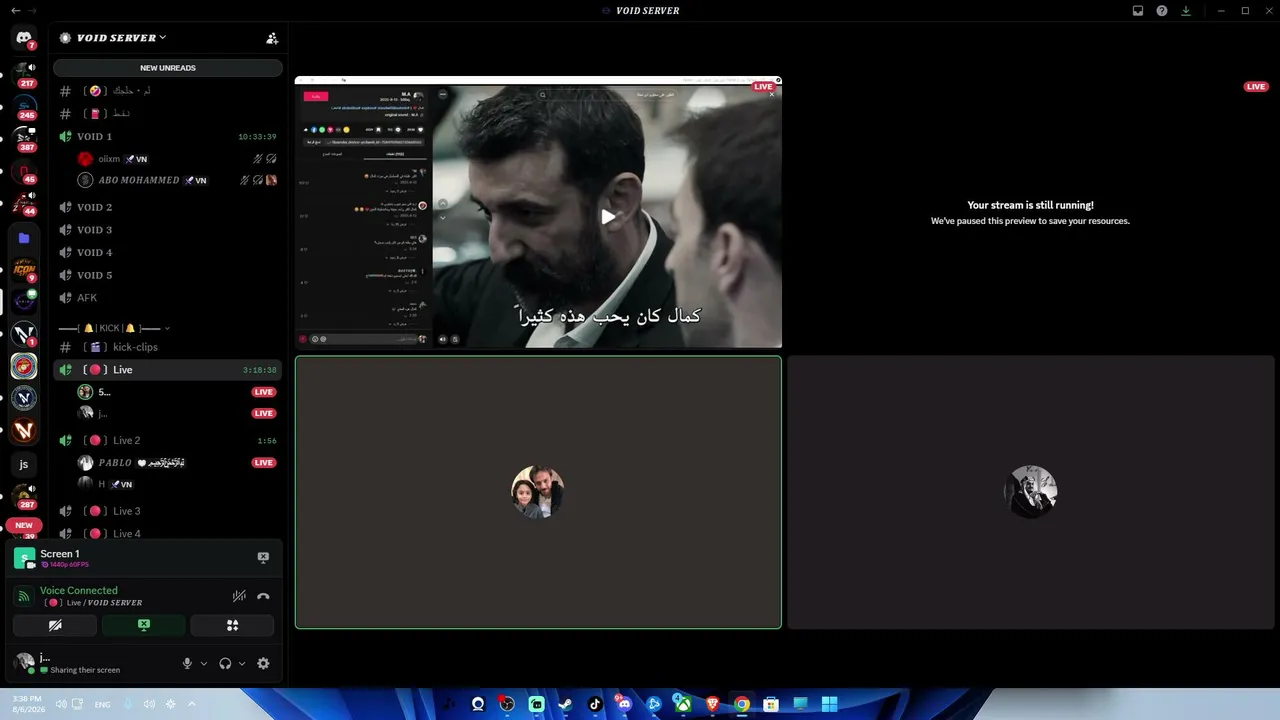Open the activities launcher button

pos(232,625)
